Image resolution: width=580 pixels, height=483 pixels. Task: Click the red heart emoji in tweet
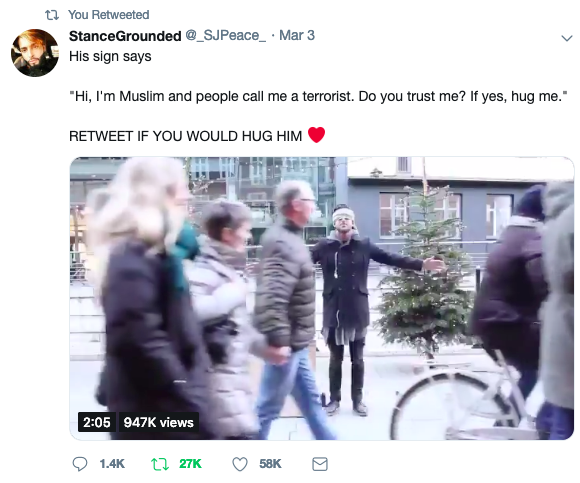pyautogui.click(x=316, y=135)
